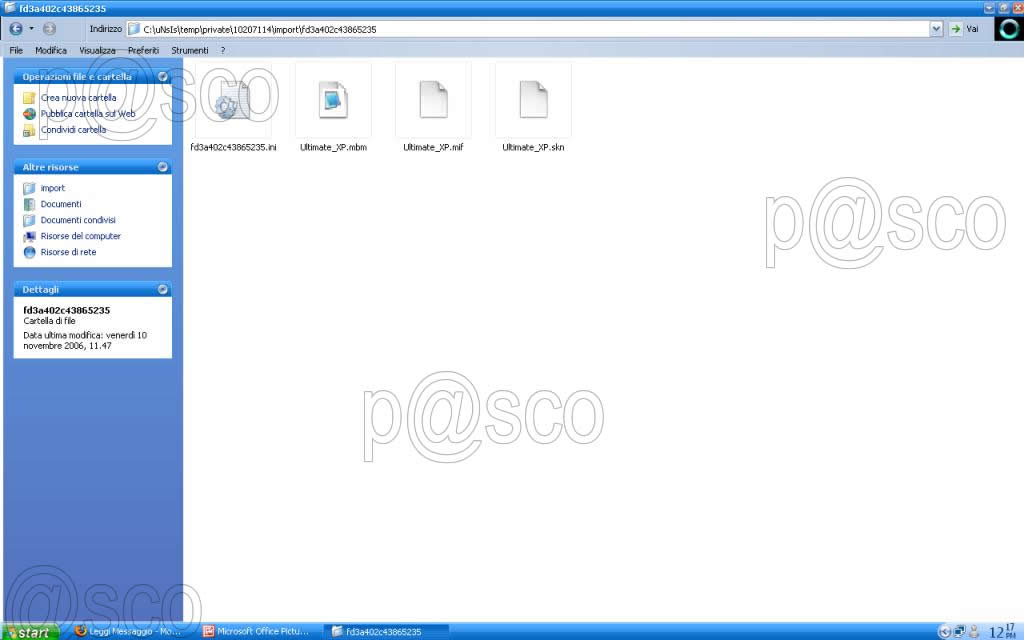Open the Windows start button
The width and height of the screenshot is (1024, 640).
click(x=31, y=632)
